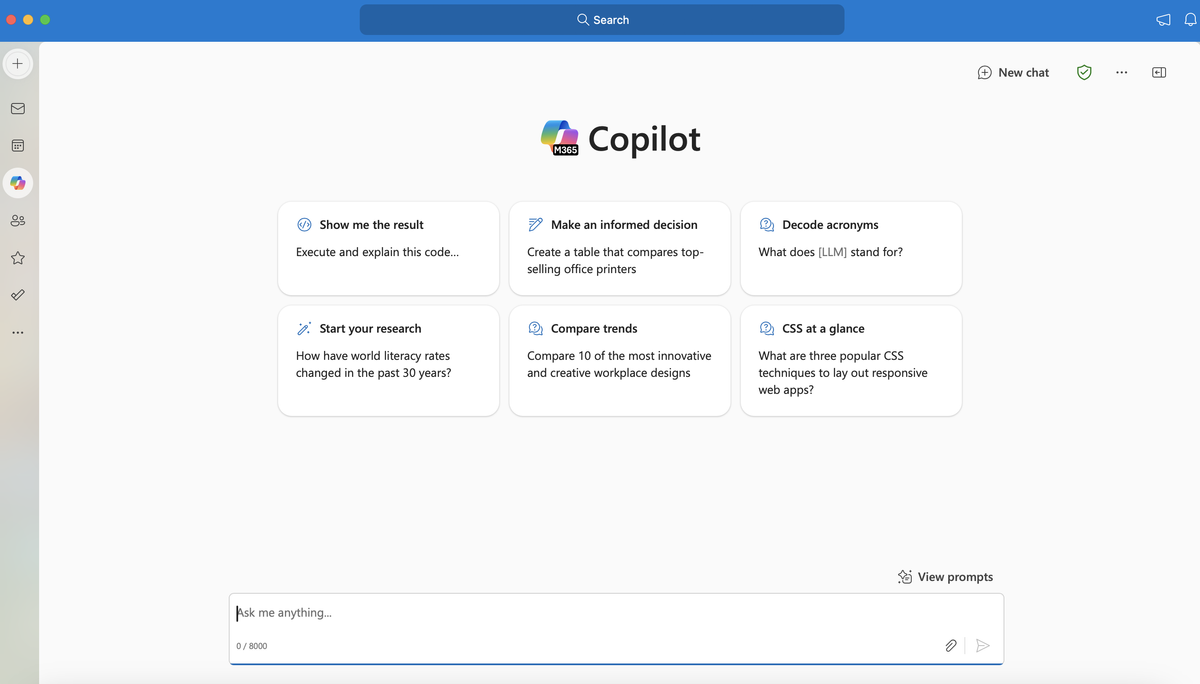Open the more options ellipsis near New chat
Image resolution: width=1200 pixels, height=684 pixels.
1121,72
